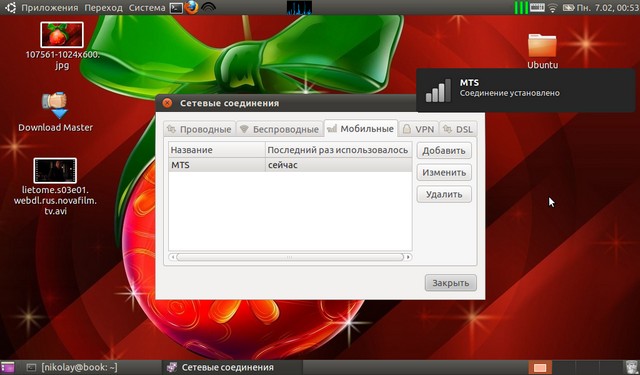Click the date and time clock
The width and height of the screenshot is (640, 375).
(608, 8)
